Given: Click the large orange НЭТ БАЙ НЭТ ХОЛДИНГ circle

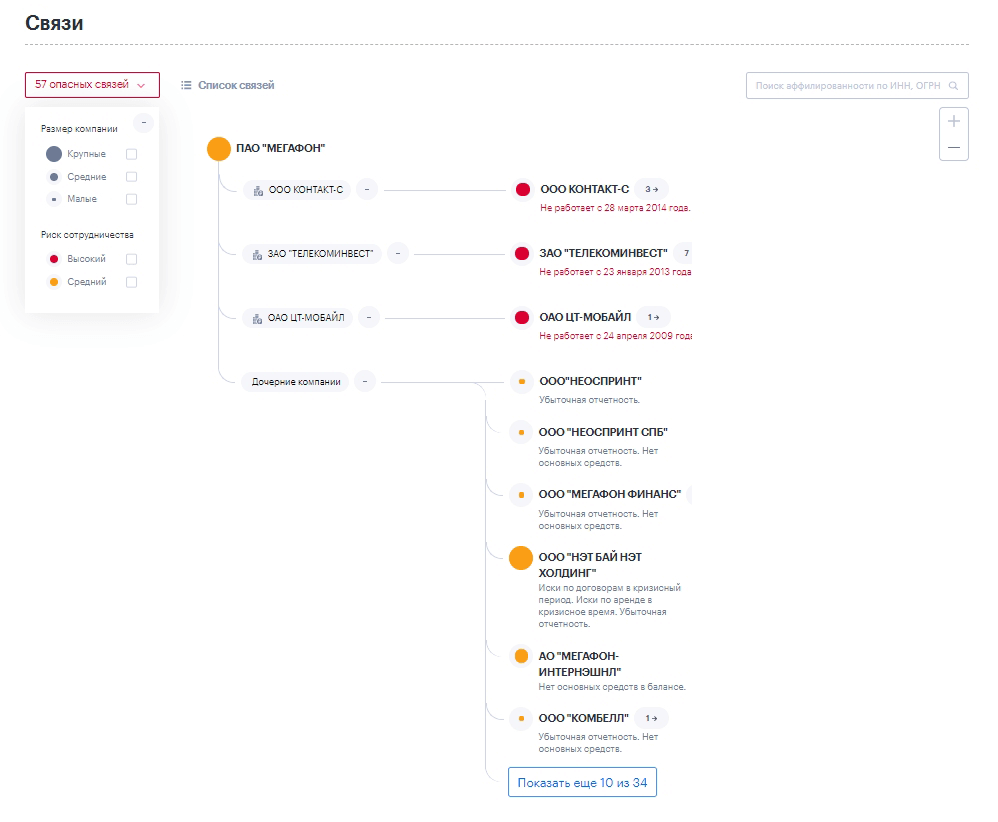Looking at the screenshot, I should 521,558.
